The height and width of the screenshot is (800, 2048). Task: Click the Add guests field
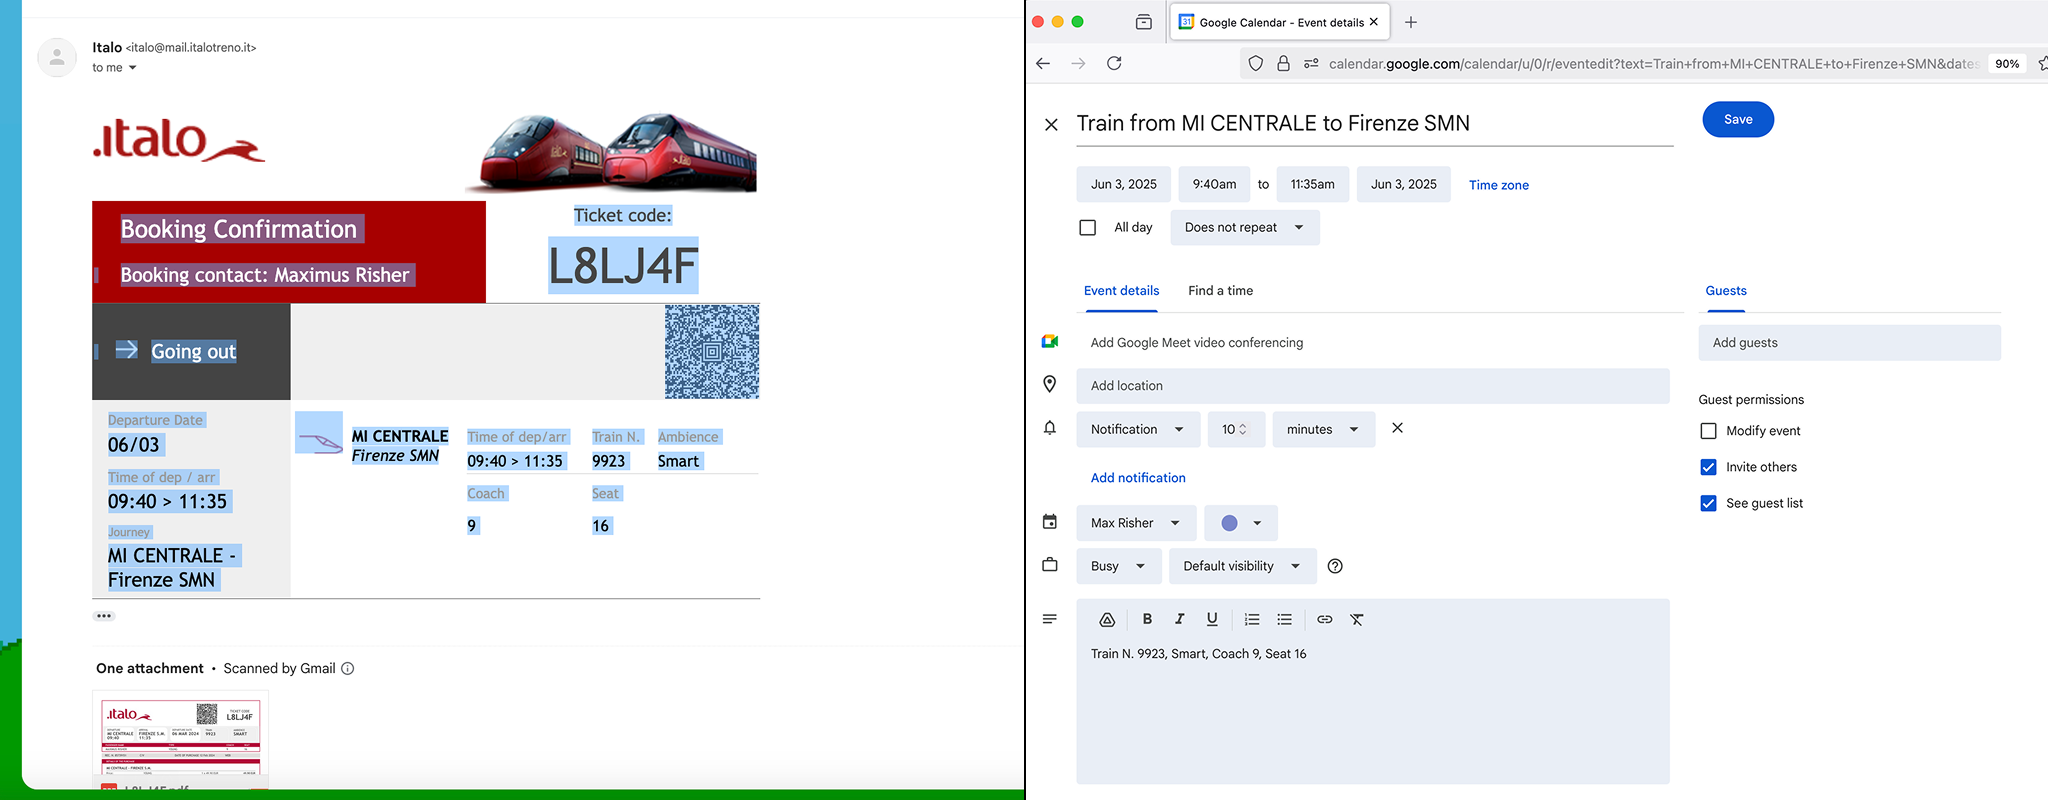pos(1850,343)
